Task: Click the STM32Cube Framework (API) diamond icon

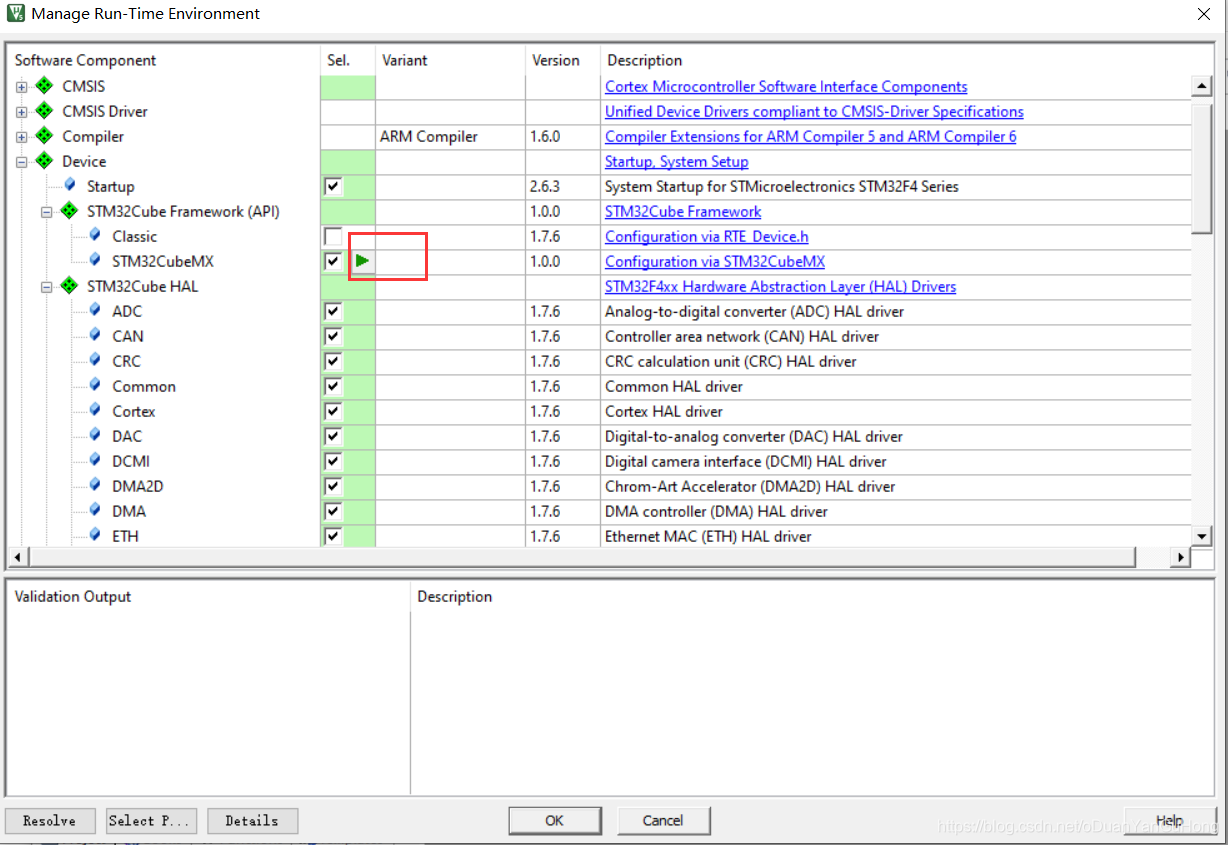Action: click(69, 211)
